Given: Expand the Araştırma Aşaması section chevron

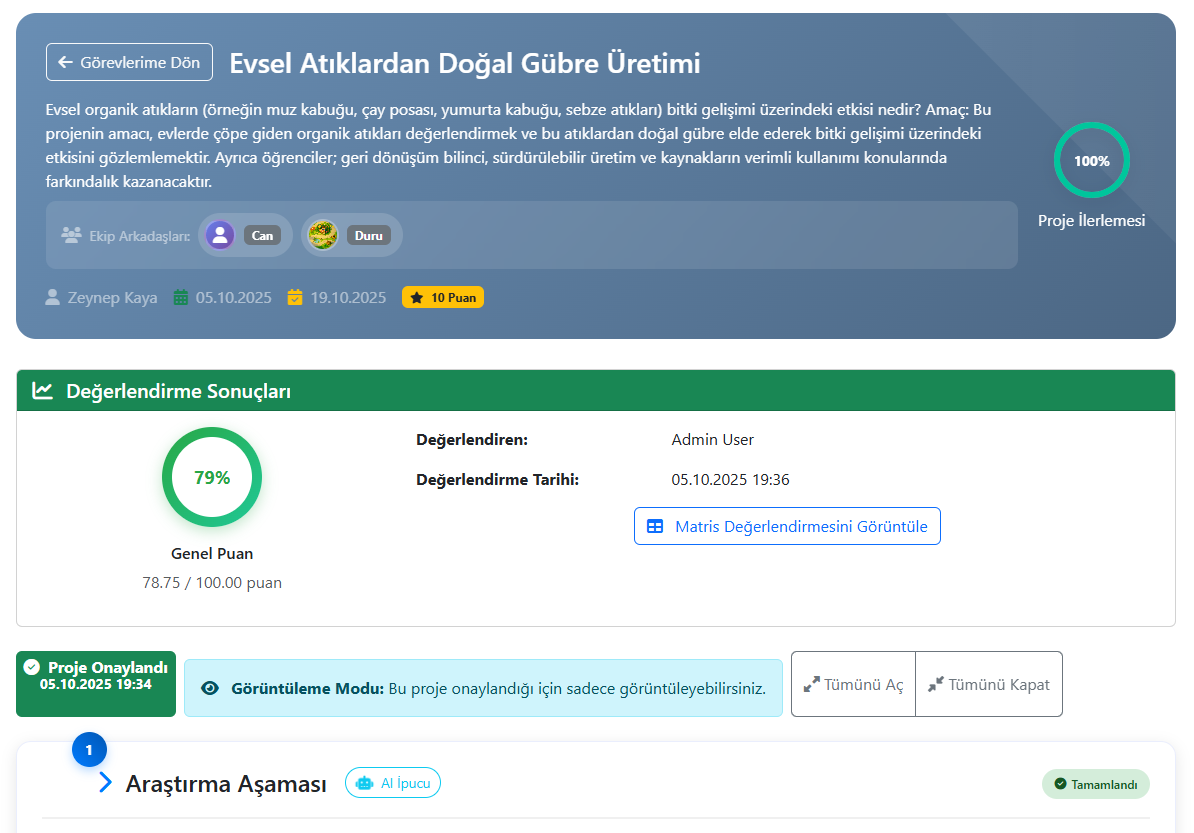Looking at the screenshot, I should click(105, 783).
